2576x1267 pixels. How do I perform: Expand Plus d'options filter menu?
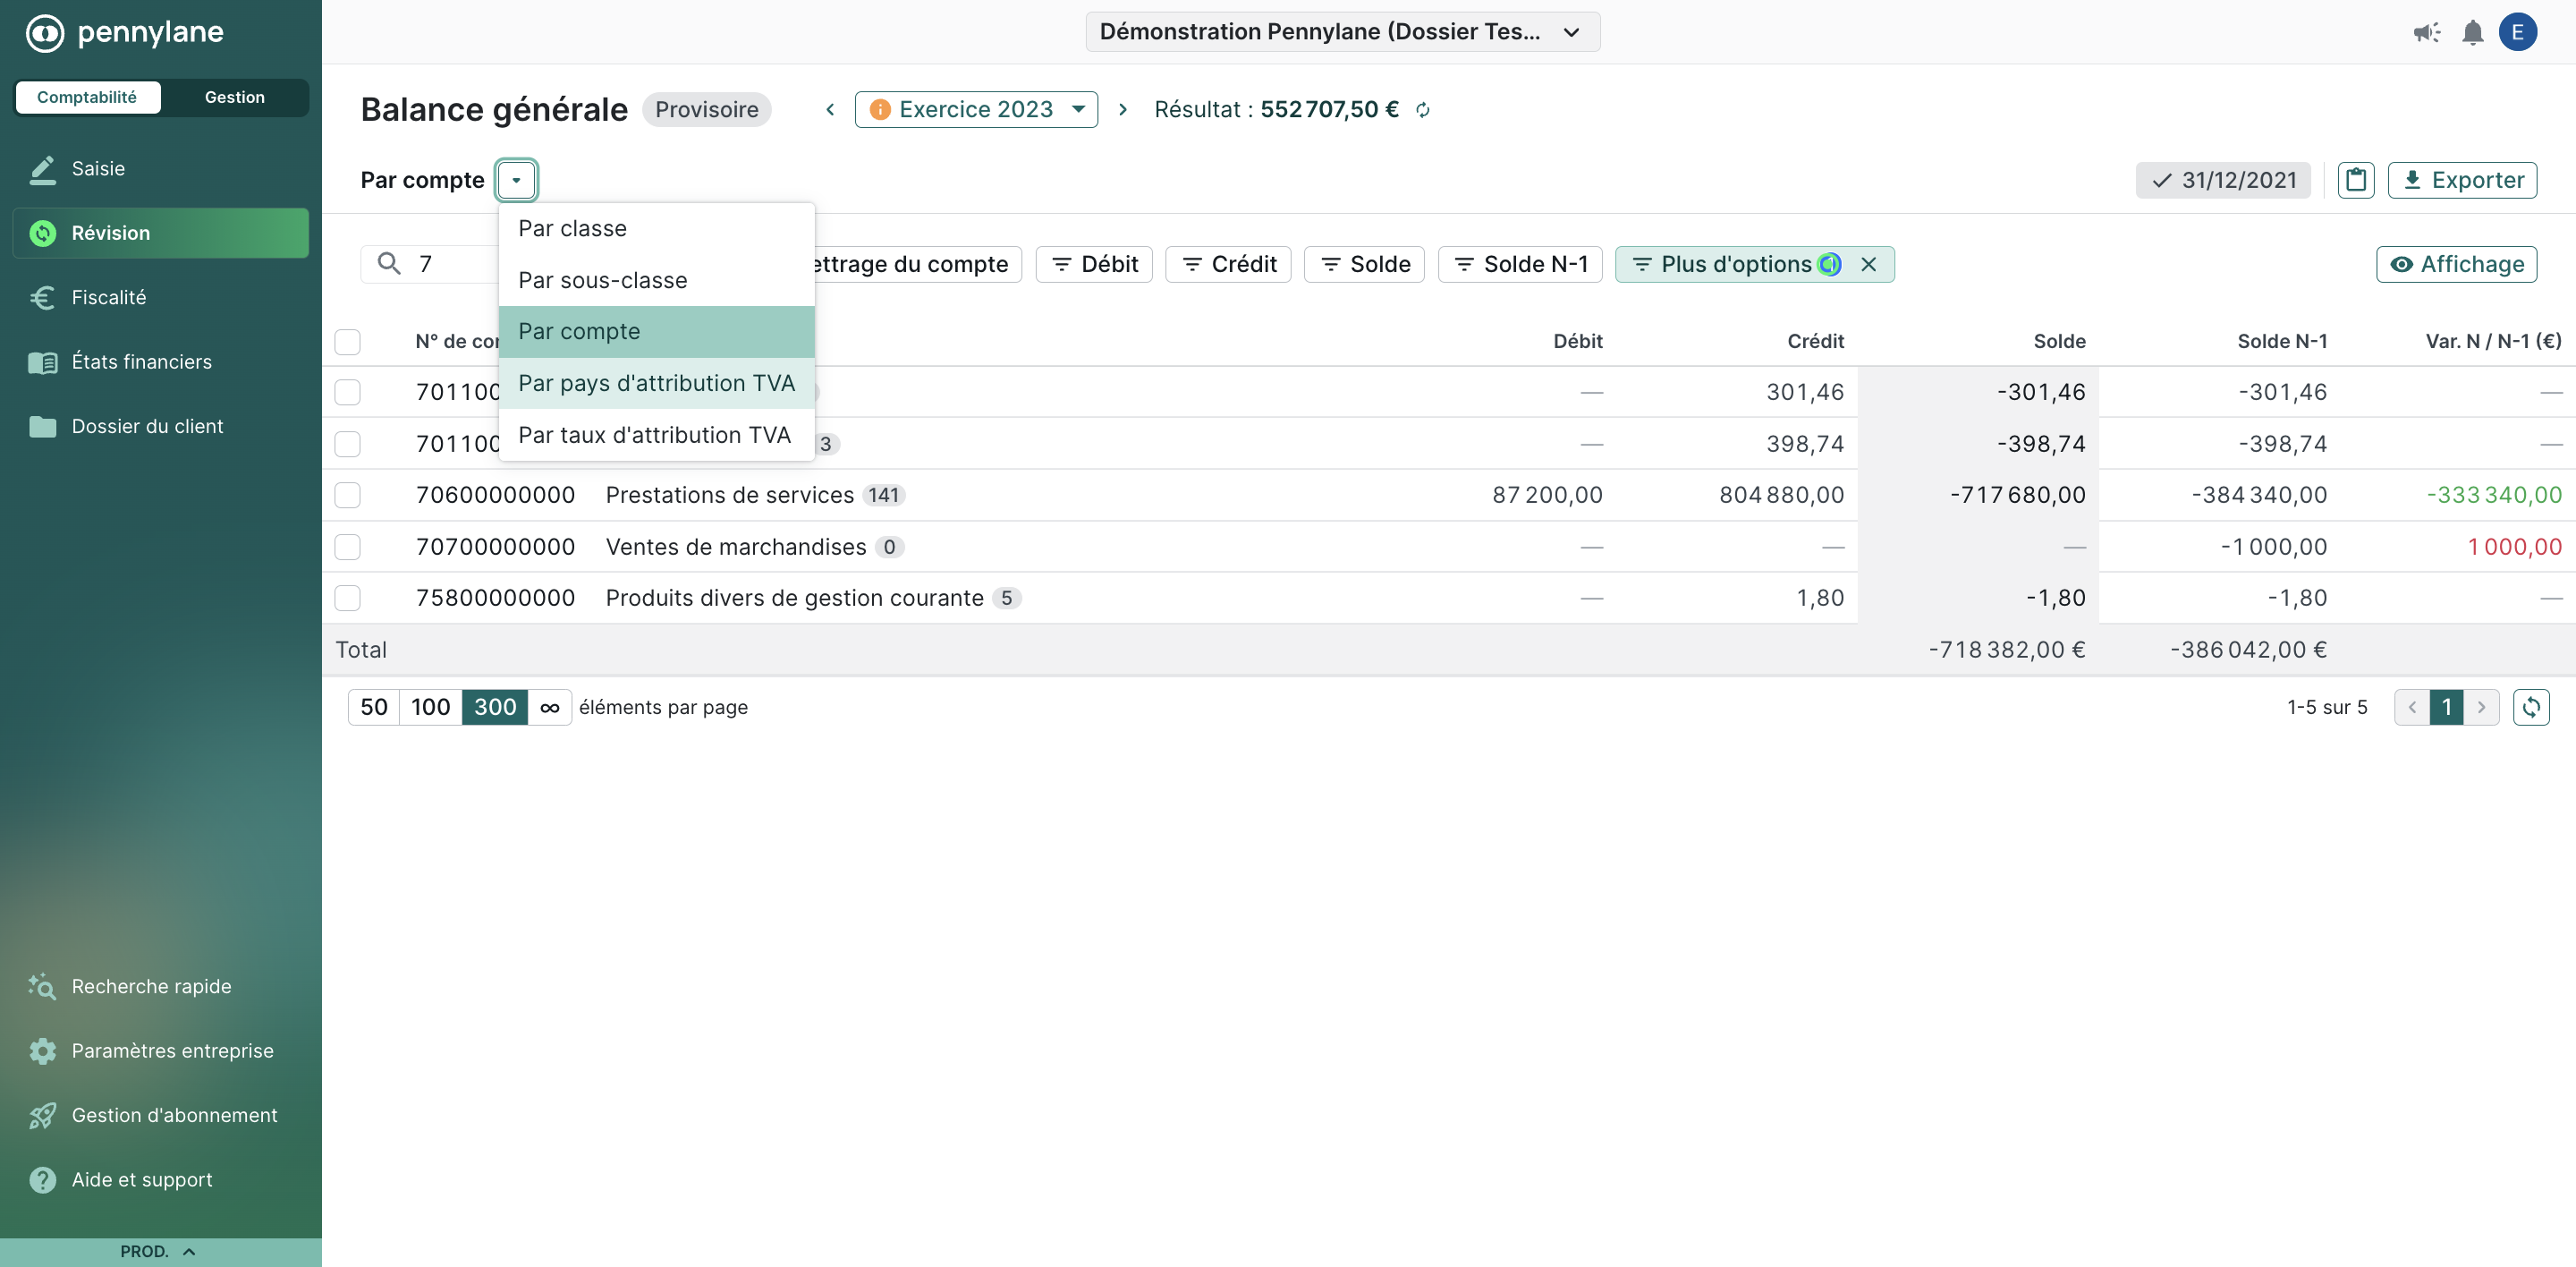tap(1736, 263)
